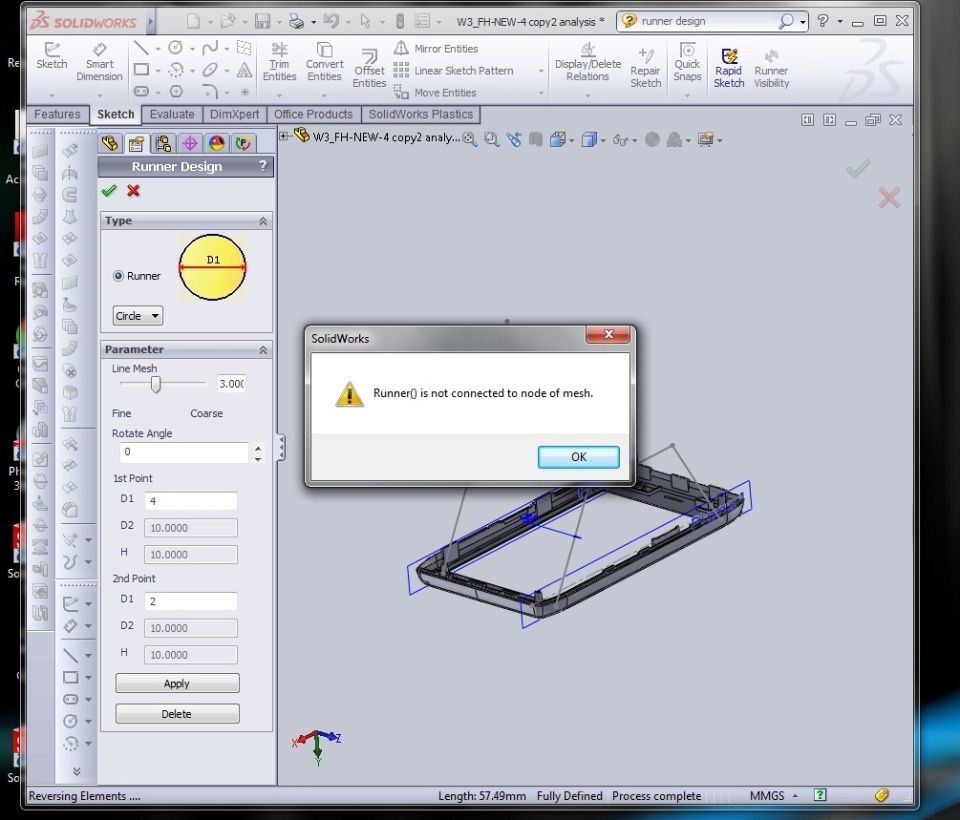Viewport: 960px width, 820px height.
Task: Select the Runner radio button
Action: [x=118, y=276]
